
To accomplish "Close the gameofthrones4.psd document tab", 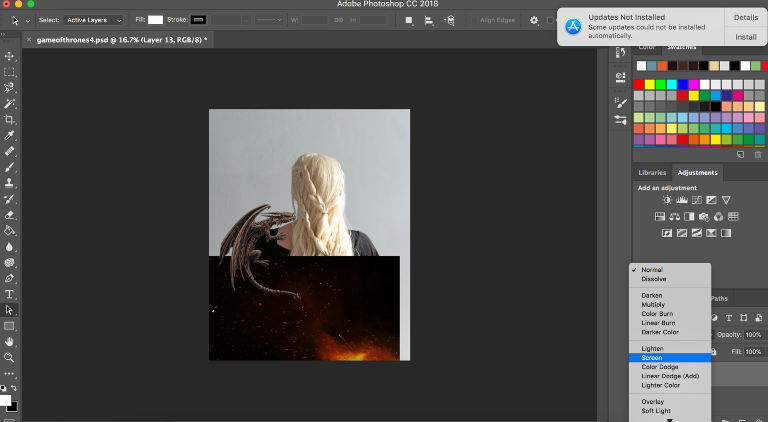I will [29, 40].
